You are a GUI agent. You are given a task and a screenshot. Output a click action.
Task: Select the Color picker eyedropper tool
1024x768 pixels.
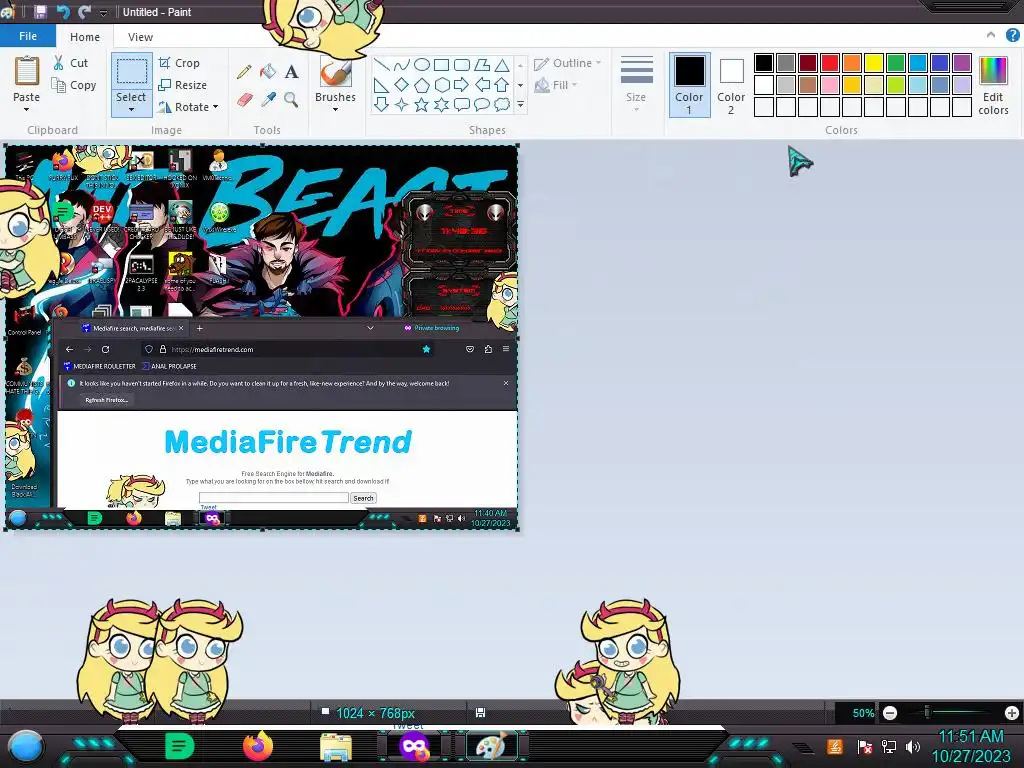[x=268, y=99]
